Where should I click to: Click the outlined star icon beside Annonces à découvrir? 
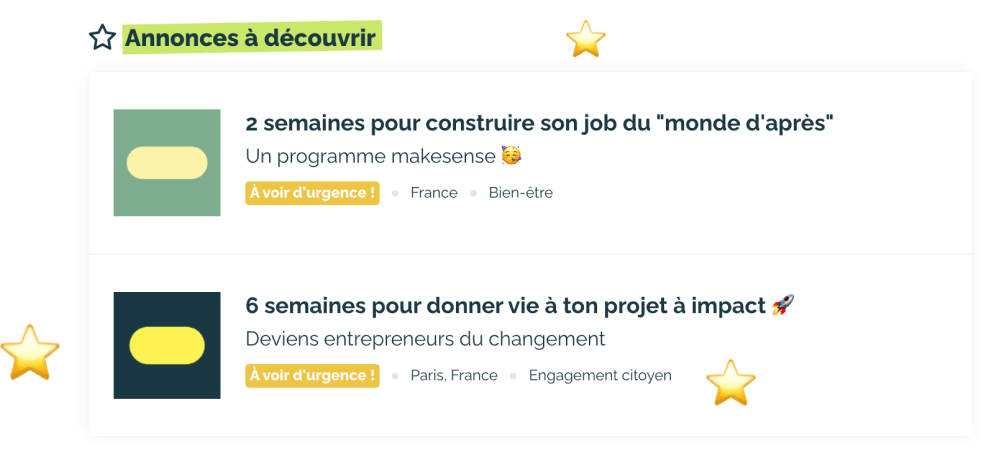pos(102,37)
